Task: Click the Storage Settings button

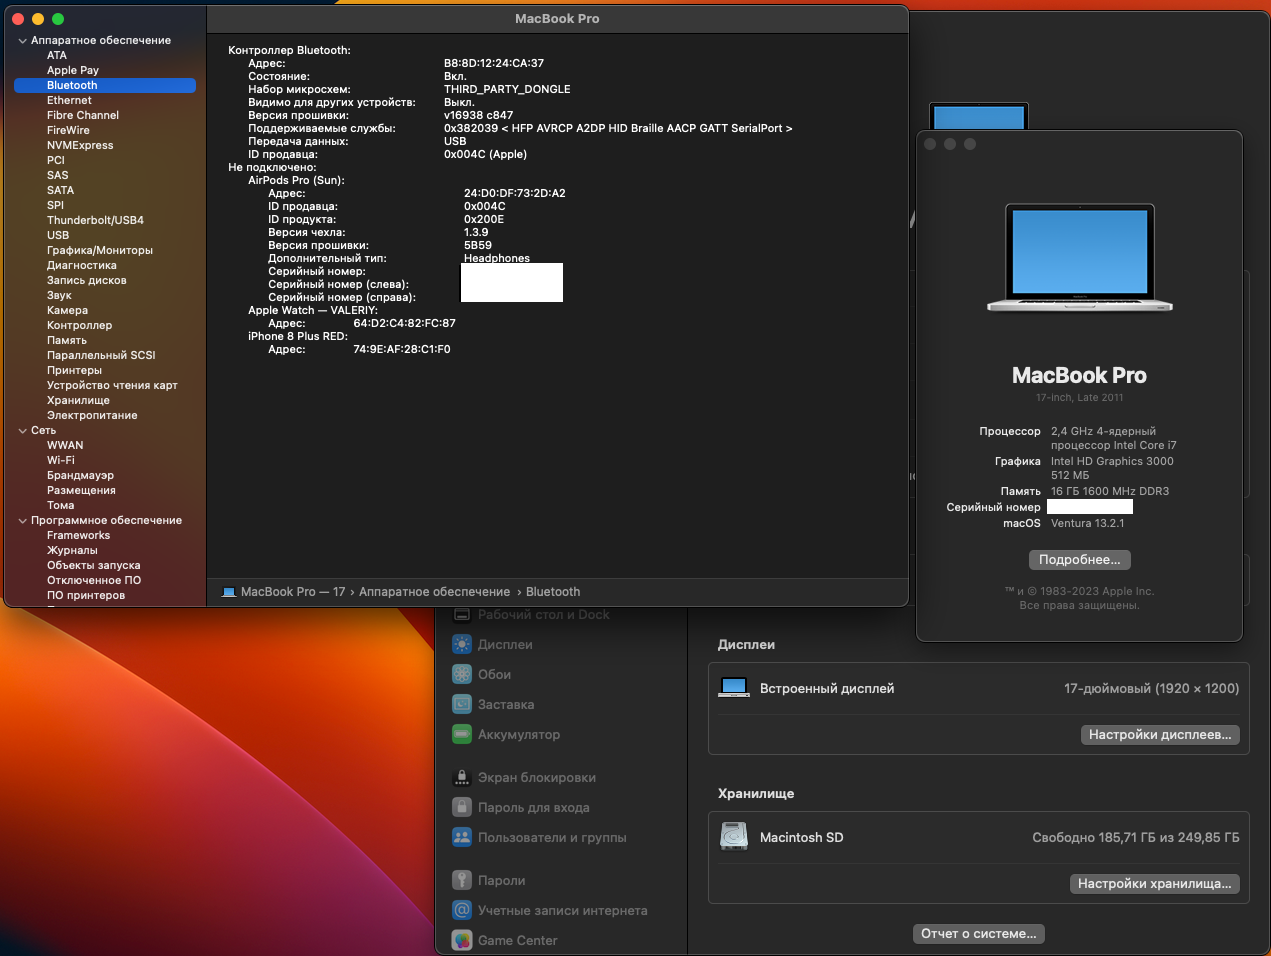Action: [x=1154, y=884]
